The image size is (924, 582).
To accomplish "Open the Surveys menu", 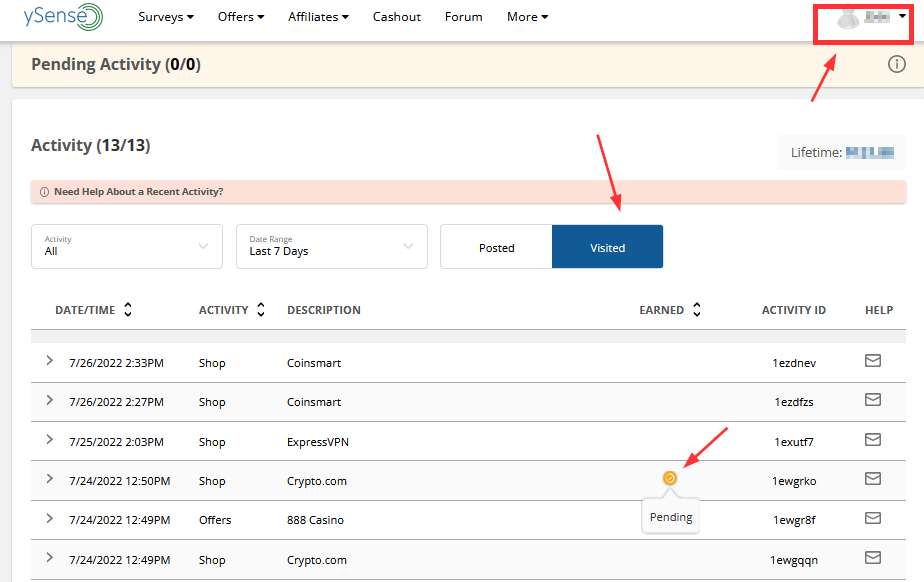I will (166, 17).
